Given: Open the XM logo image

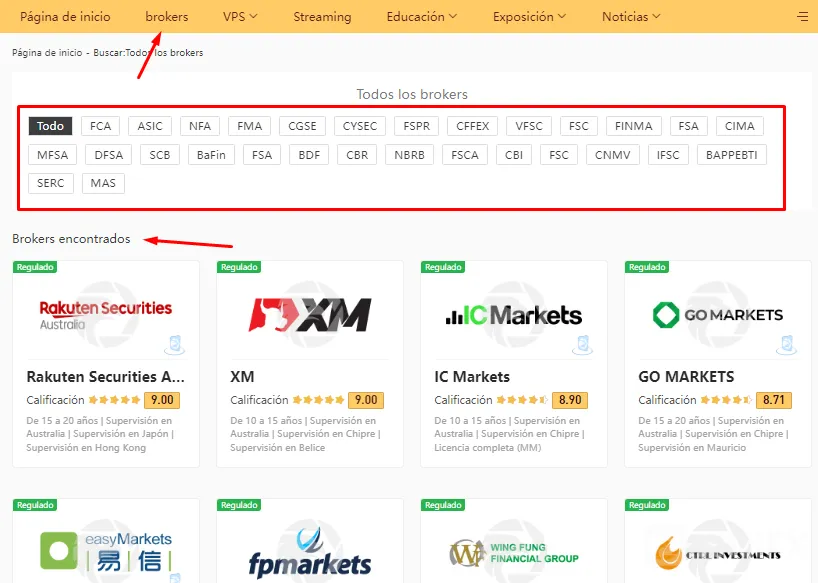Looking at the screenshot, I should (x=310, y=315).
